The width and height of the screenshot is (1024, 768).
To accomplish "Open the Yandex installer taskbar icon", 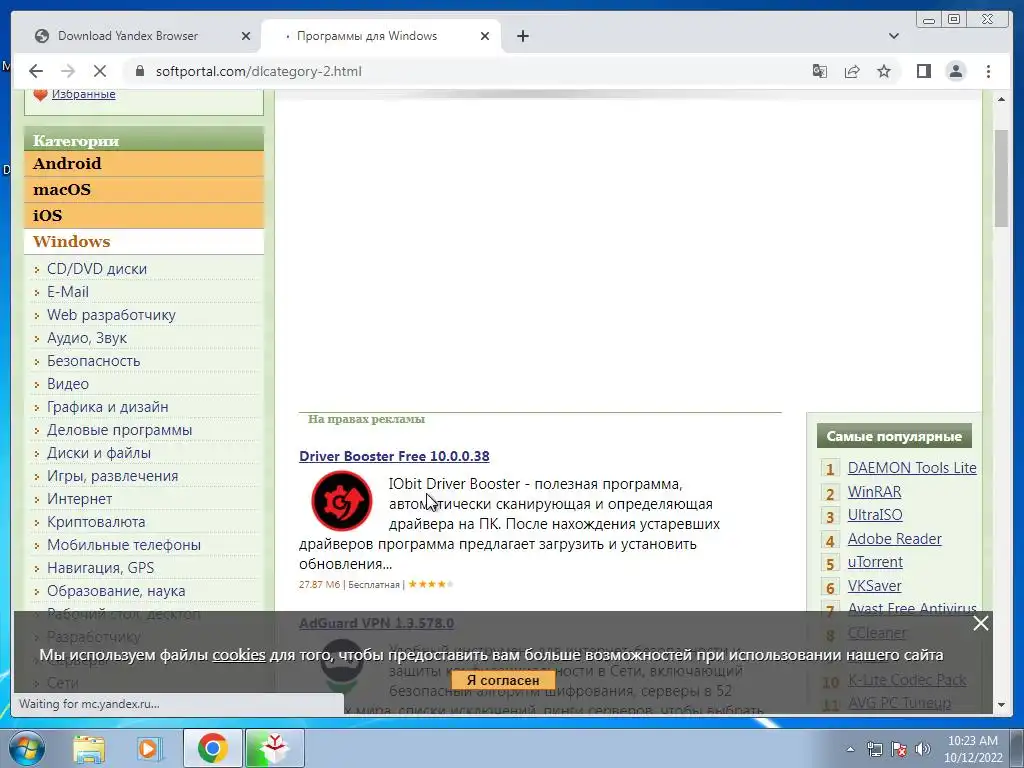I will click(x=274, y=748).
